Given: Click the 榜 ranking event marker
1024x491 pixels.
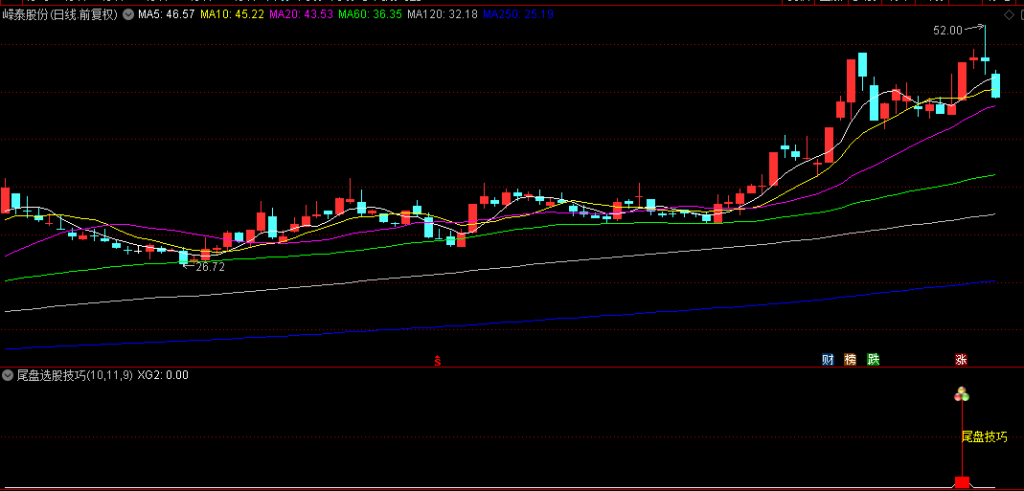Looking at the screenshot, I should tap(851, 359).
